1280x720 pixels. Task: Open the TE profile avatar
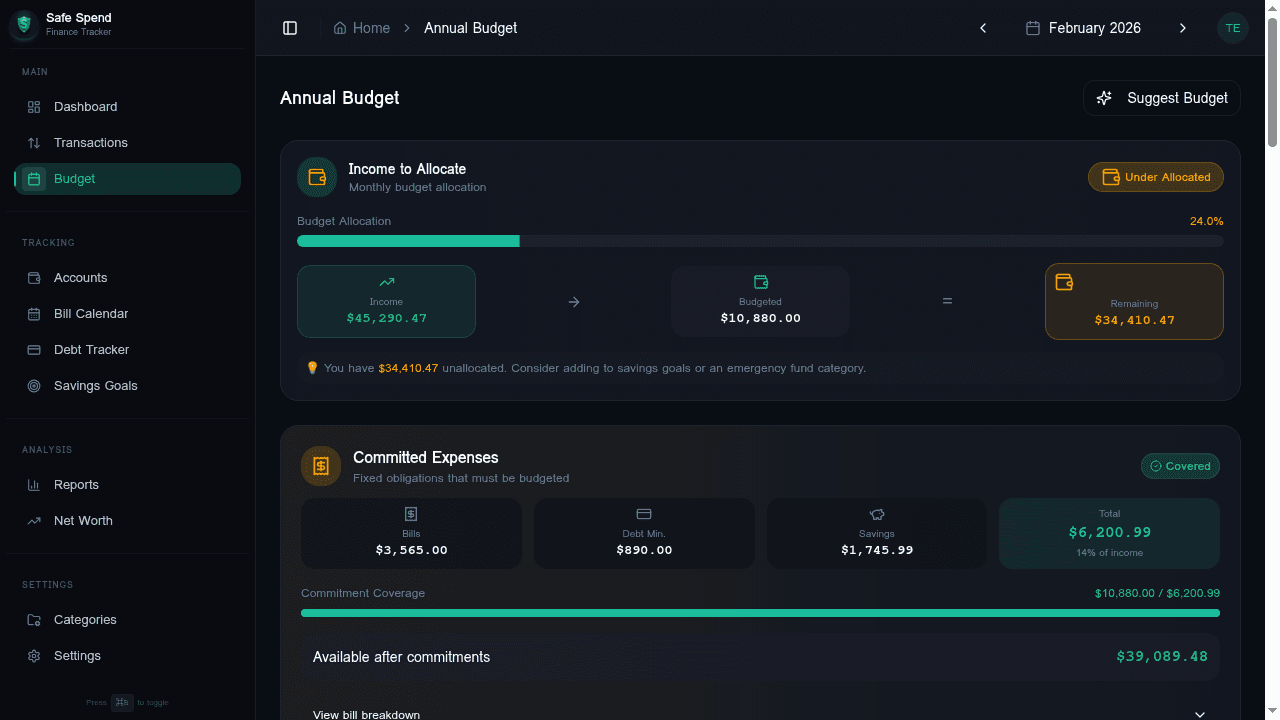coord(1233,28)
